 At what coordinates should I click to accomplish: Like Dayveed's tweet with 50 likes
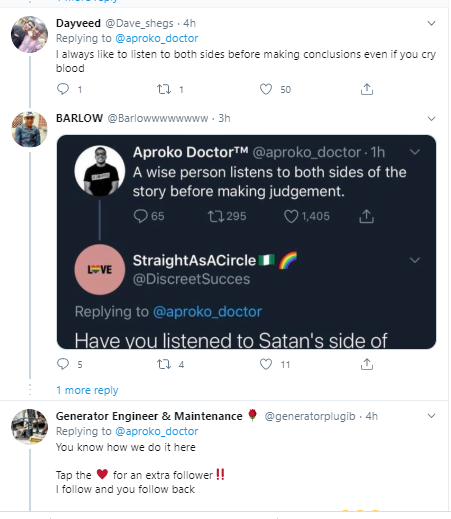(x=266, y=89)
